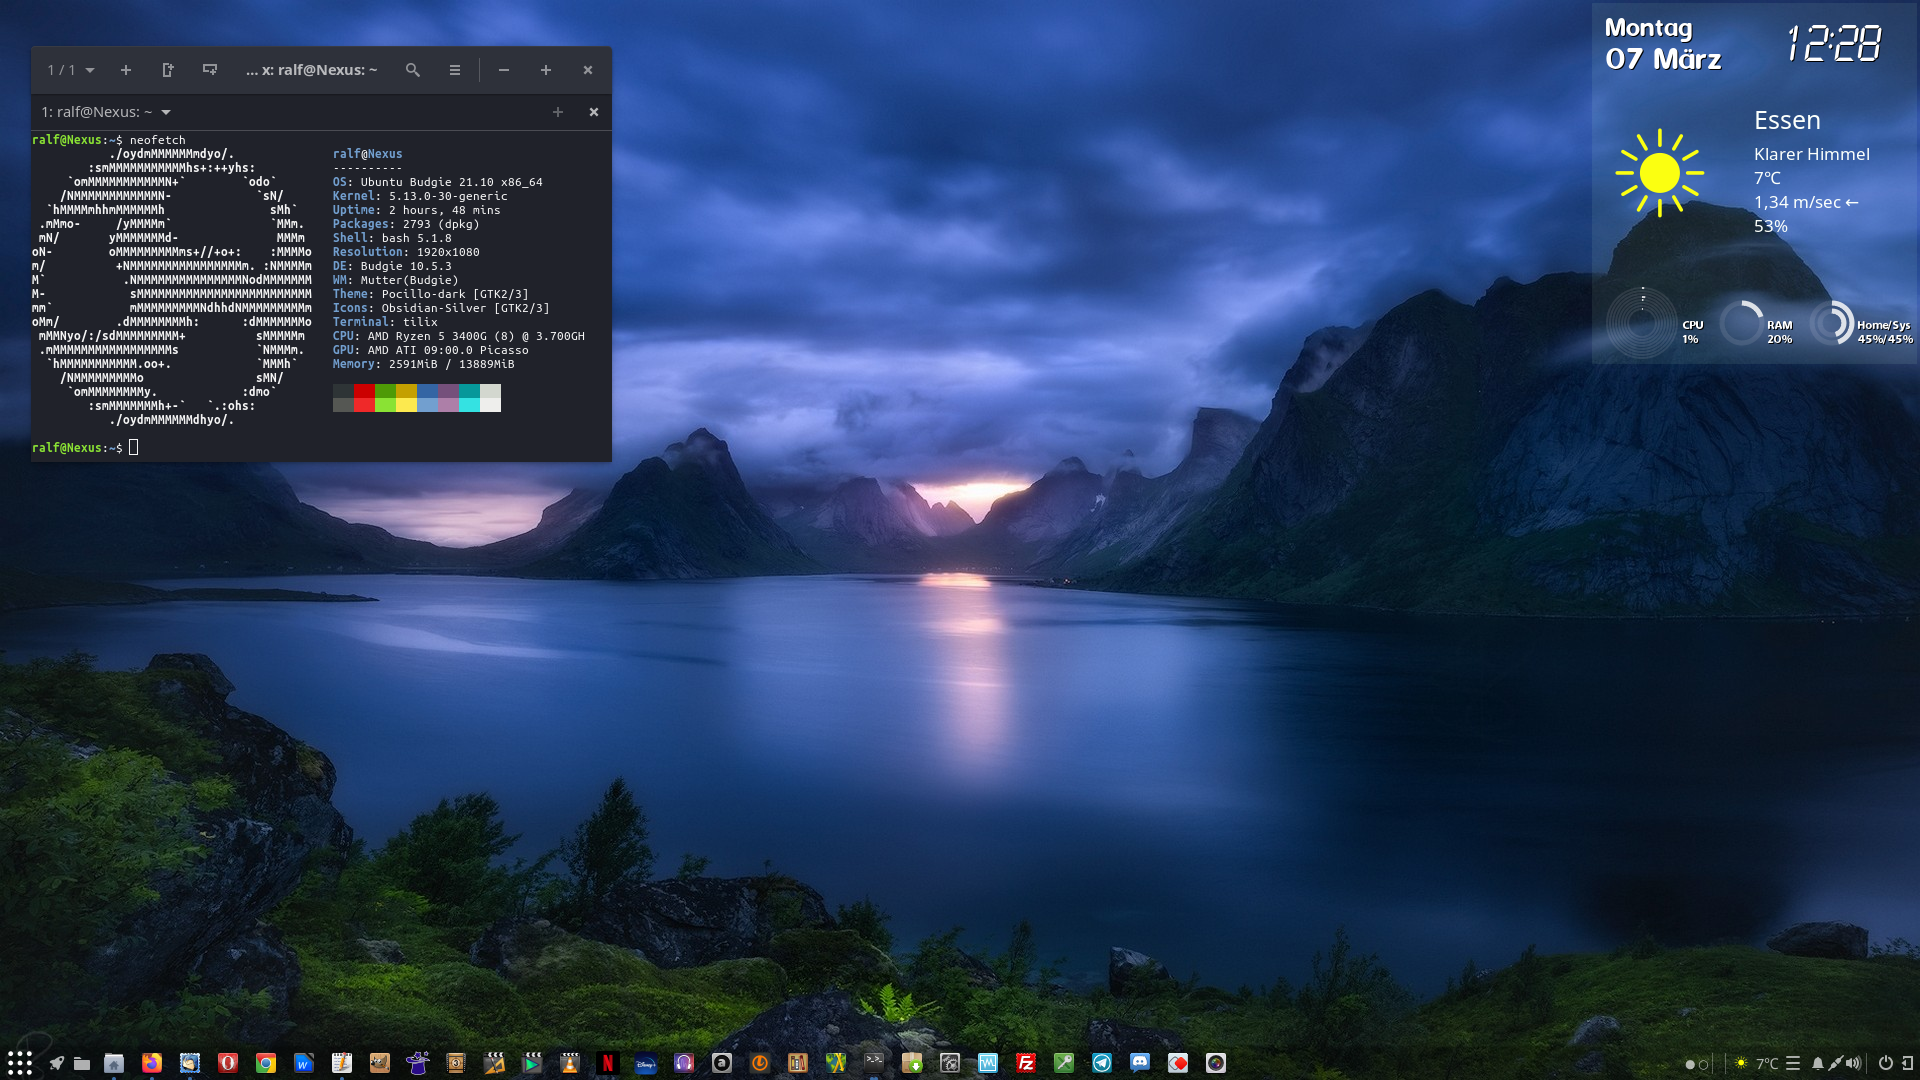1920x1080 pixels.
Task: Launch Firefox from the dock
Action: pos(152,1063)
